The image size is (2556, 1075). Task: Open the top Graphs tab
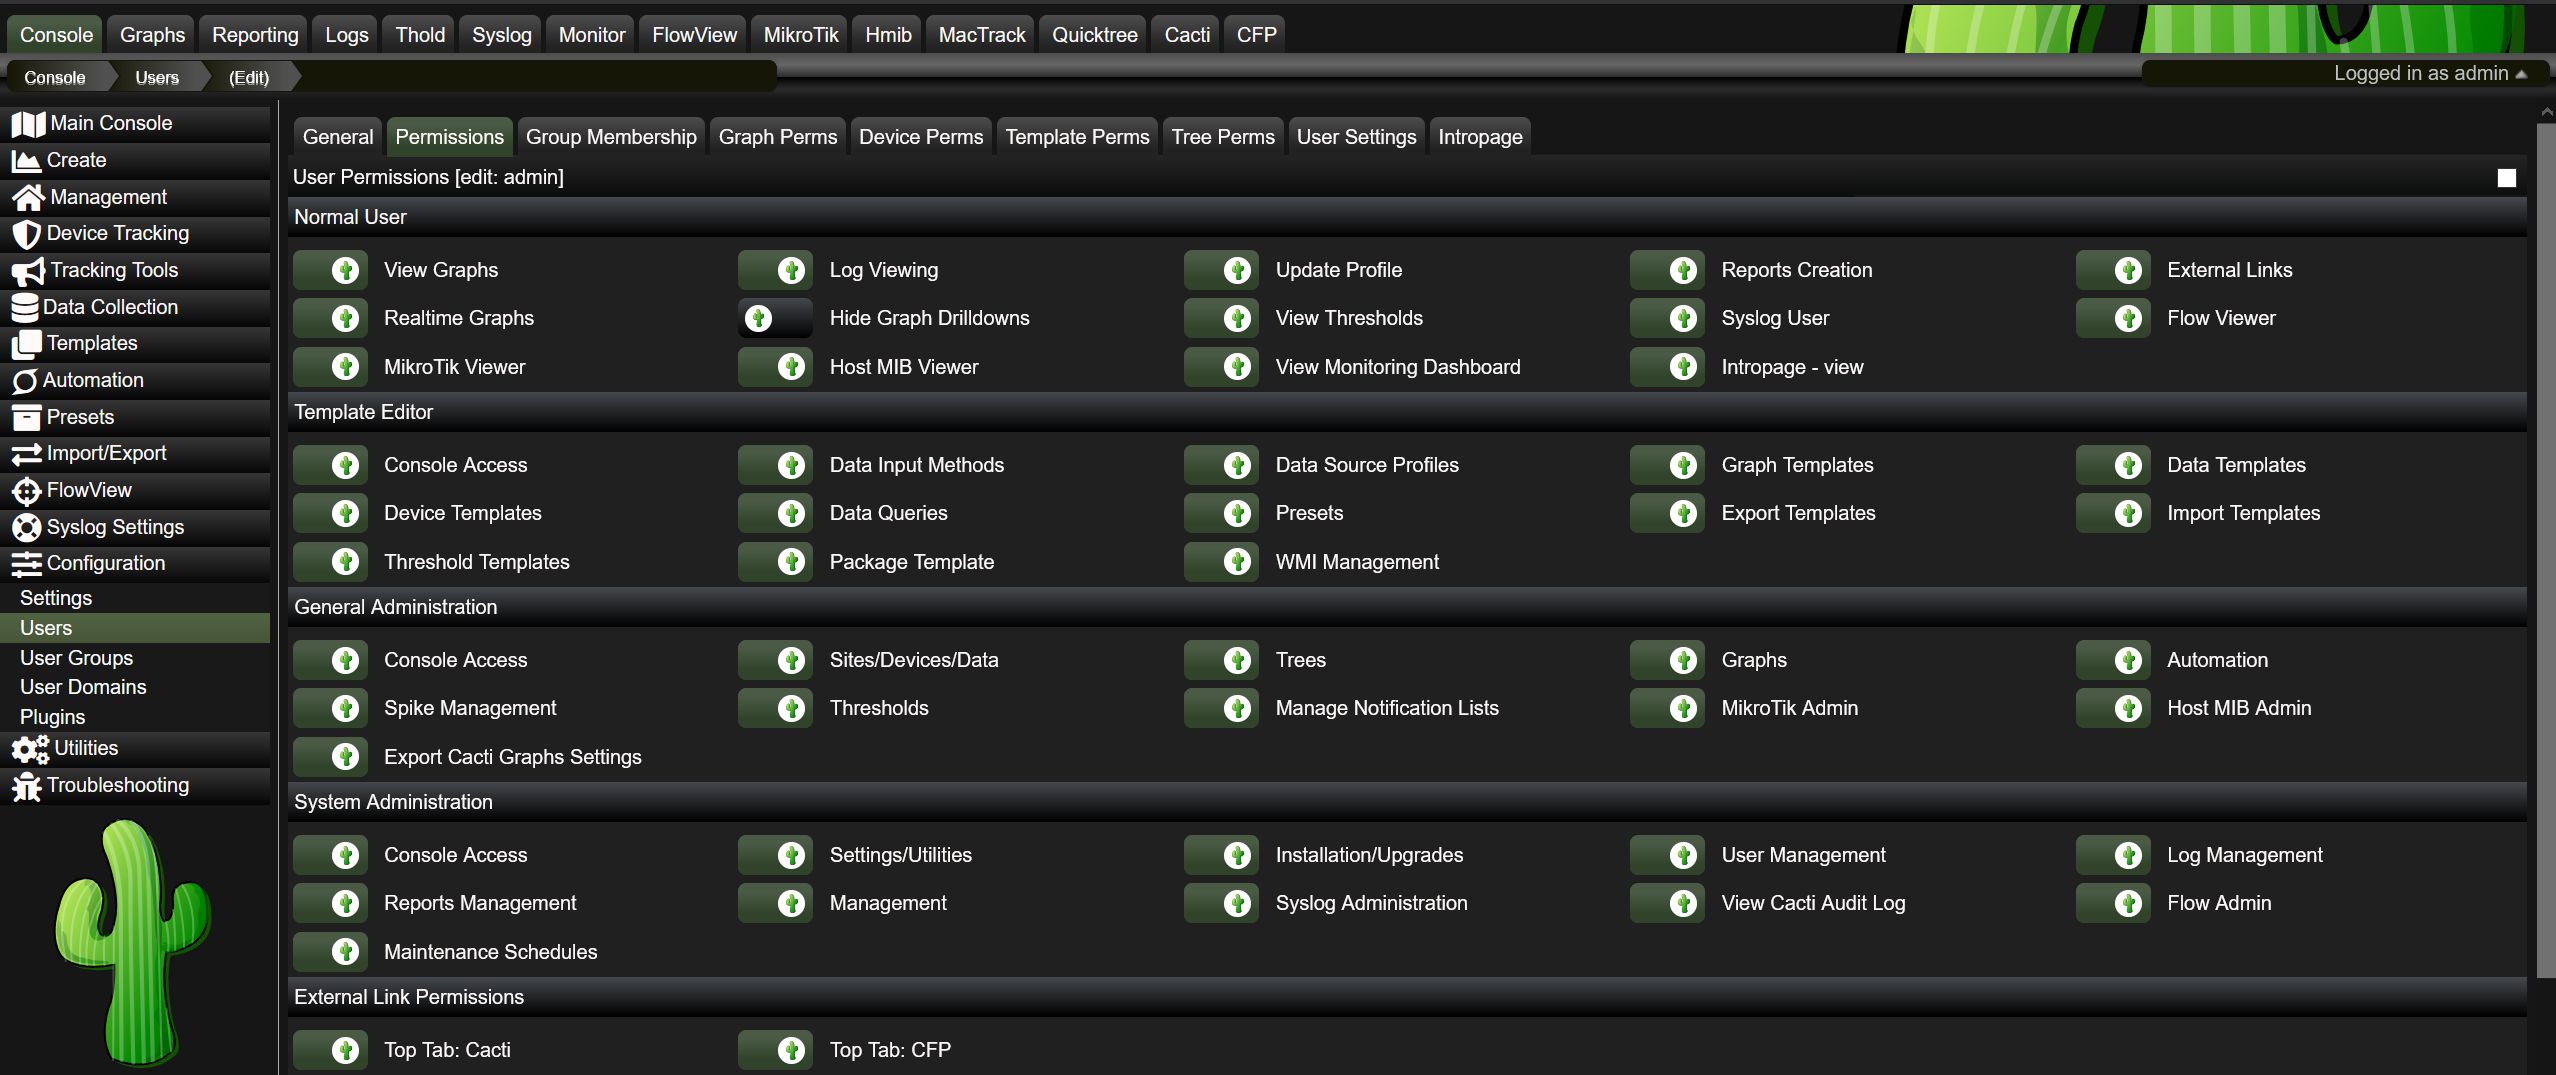pyautogui.click(x=152, y=35)
